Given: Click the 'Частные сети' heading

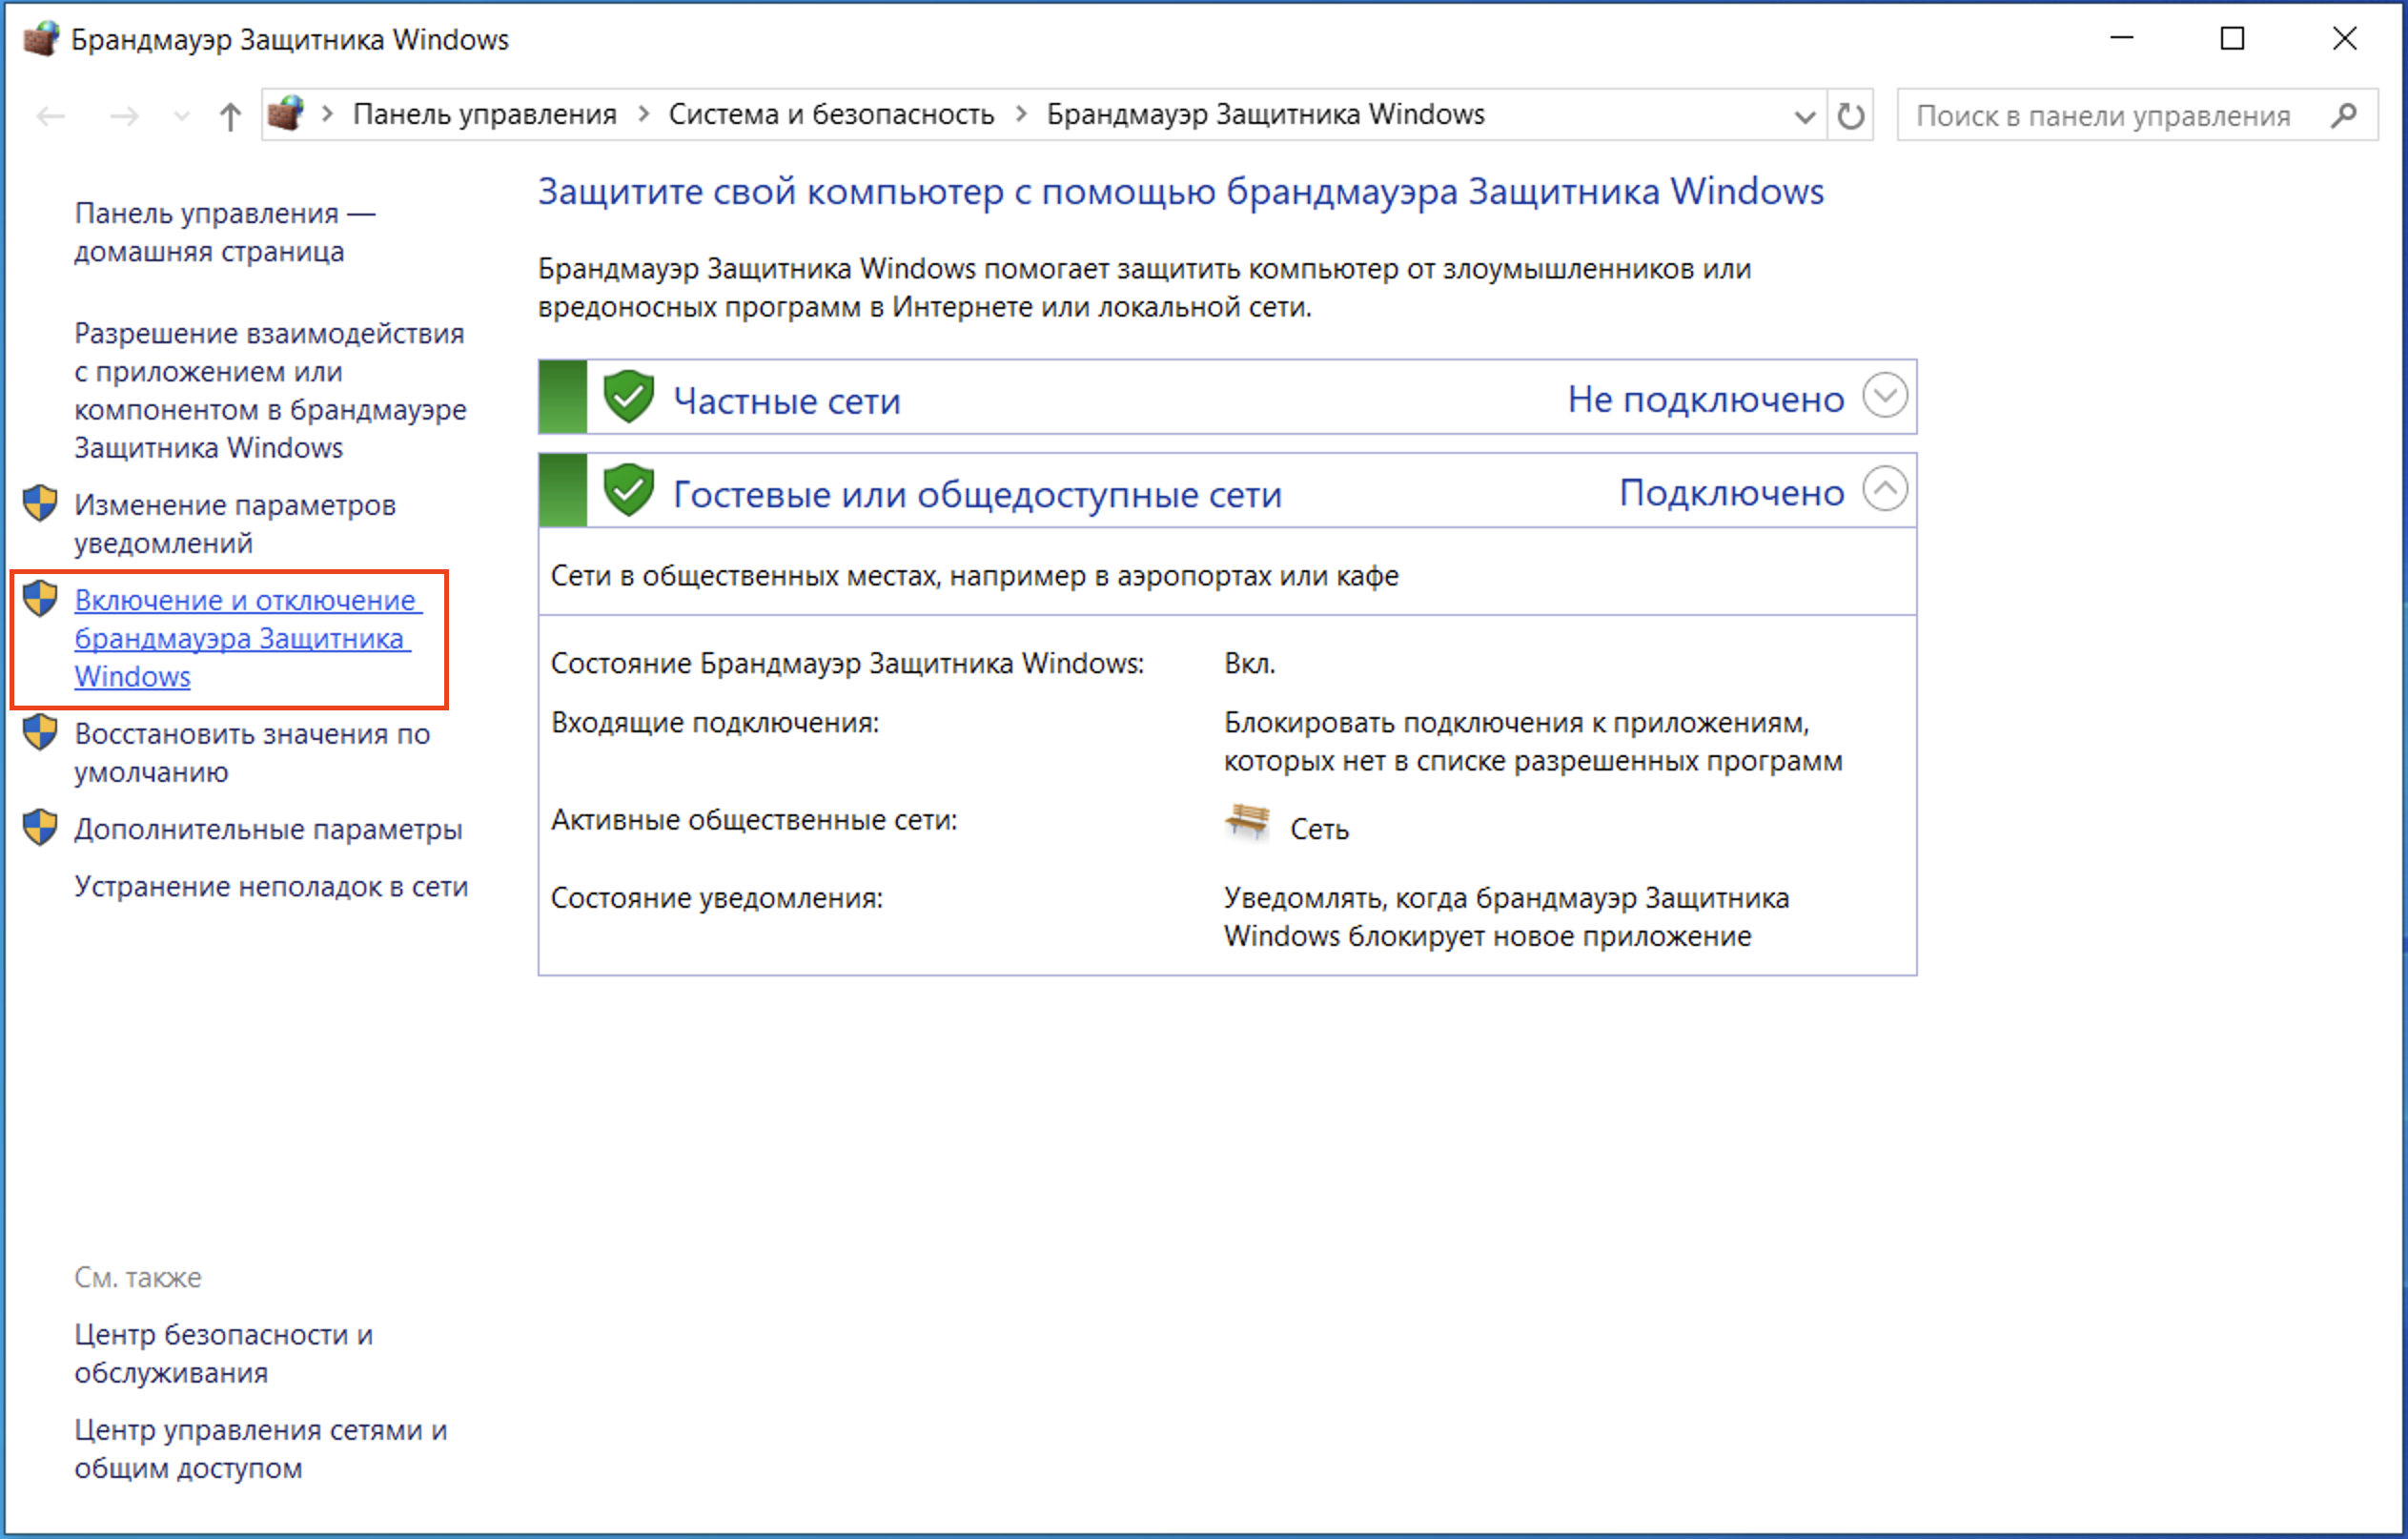Looking at the screenshot, I should coord(786,401).
